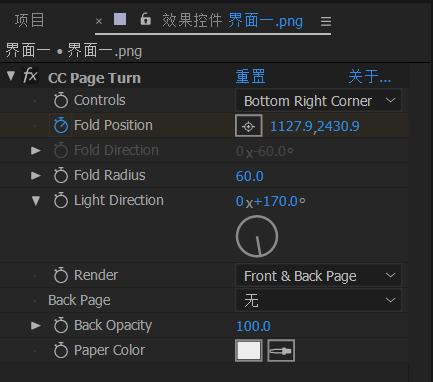Expand the Back Opacity property
This screenshot has width=433, height=382.
click(36, 326)
